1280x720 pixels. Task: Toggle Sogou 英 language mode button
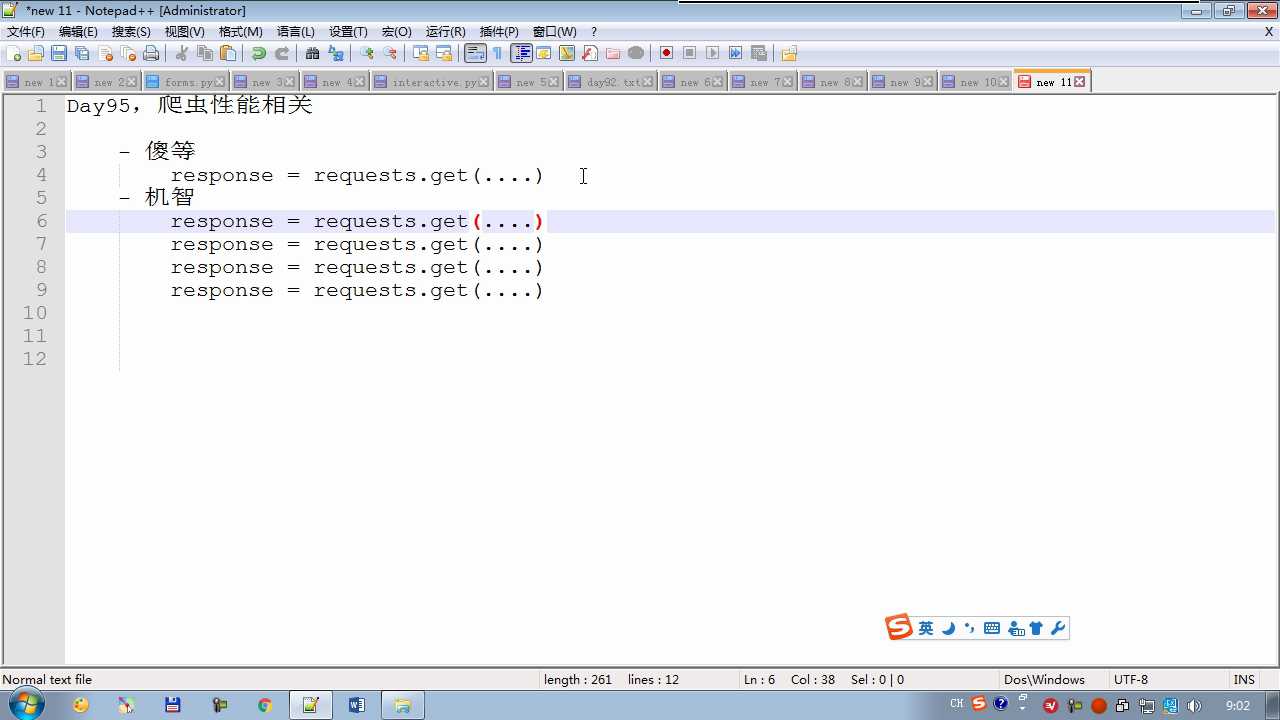pos(926,628)
